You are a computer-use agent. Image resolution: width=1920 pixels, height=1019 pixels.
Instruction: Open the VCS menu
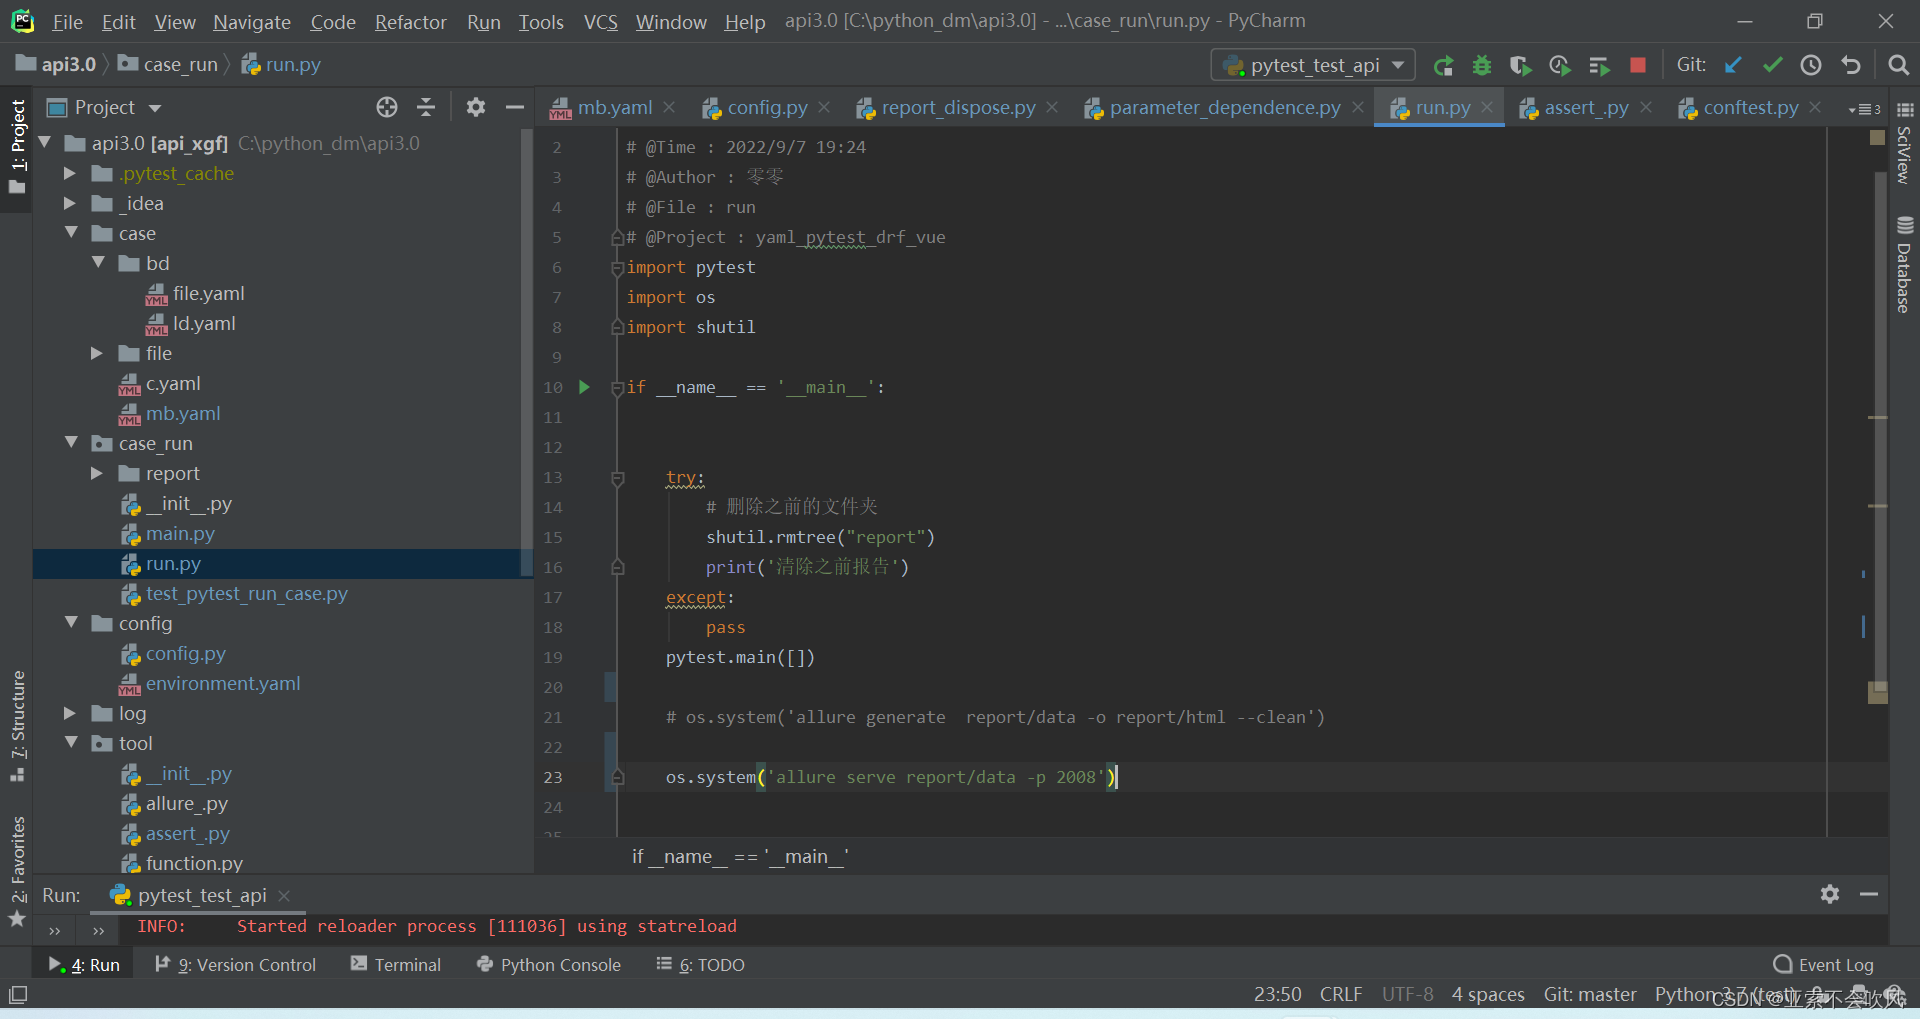coord(601,22)
